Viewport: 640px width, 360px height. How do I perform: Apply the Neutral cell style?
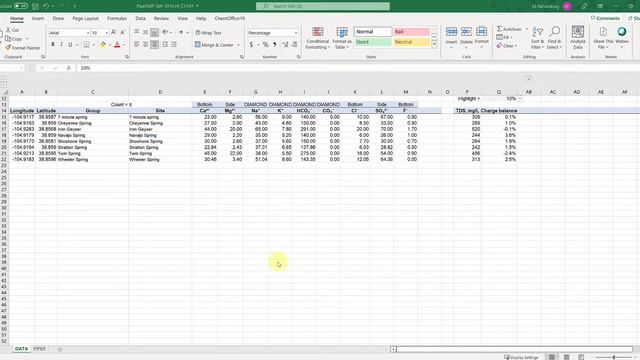pos(411,42)
